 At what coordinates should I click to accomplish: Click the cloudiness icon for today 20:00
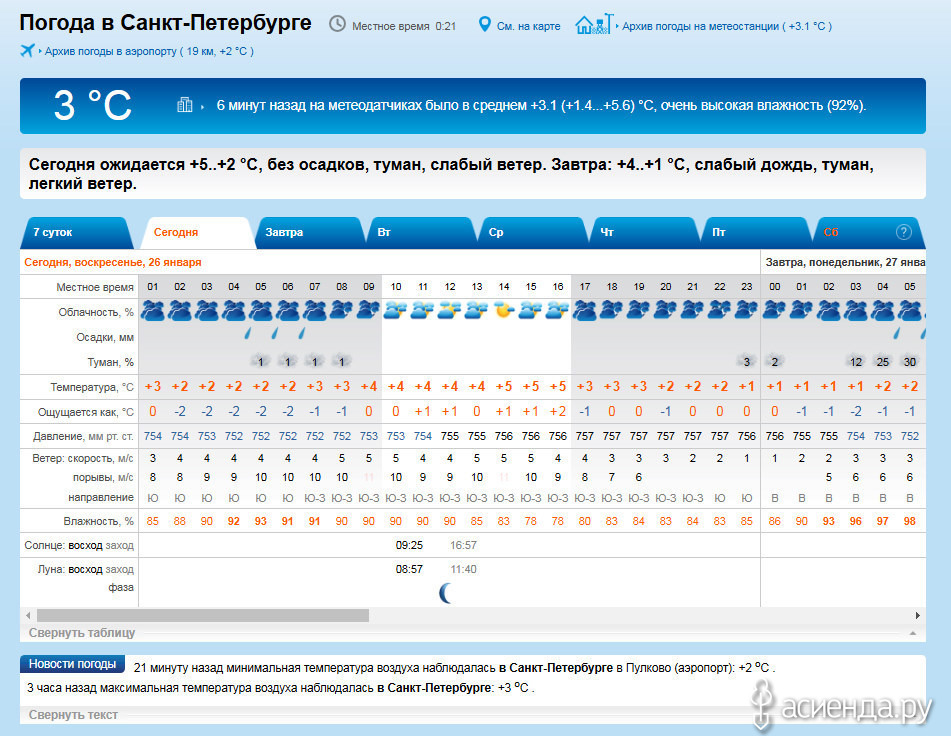tap(665, 310)
